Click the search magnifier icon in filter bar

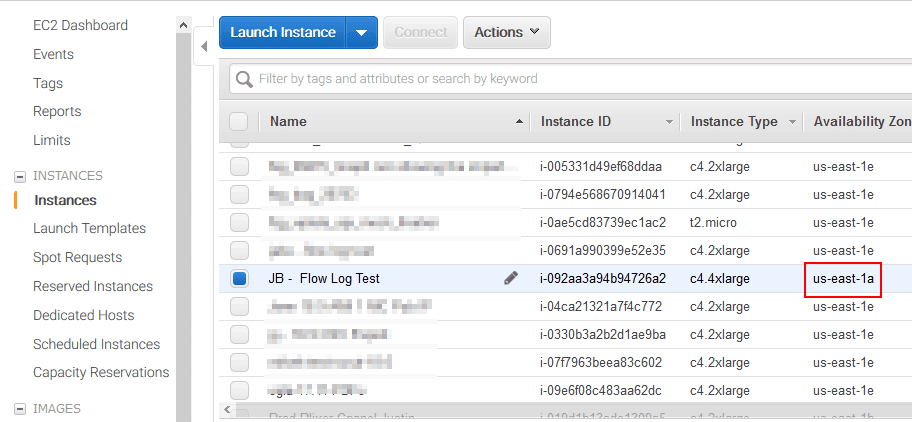tap(244, 79)
